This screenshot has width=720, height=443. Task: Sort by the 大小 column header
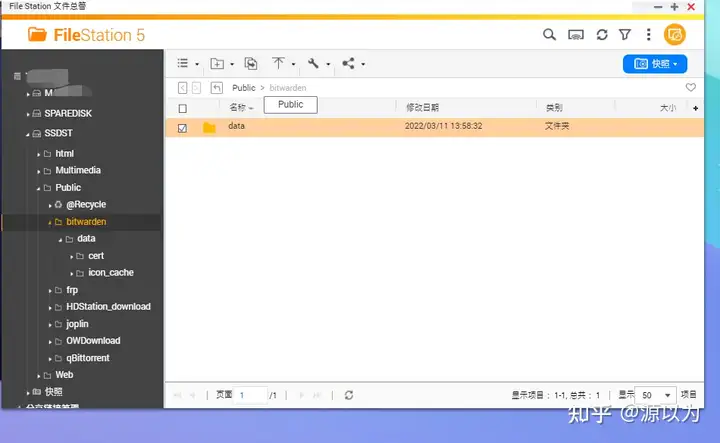(x=668, y=107)
